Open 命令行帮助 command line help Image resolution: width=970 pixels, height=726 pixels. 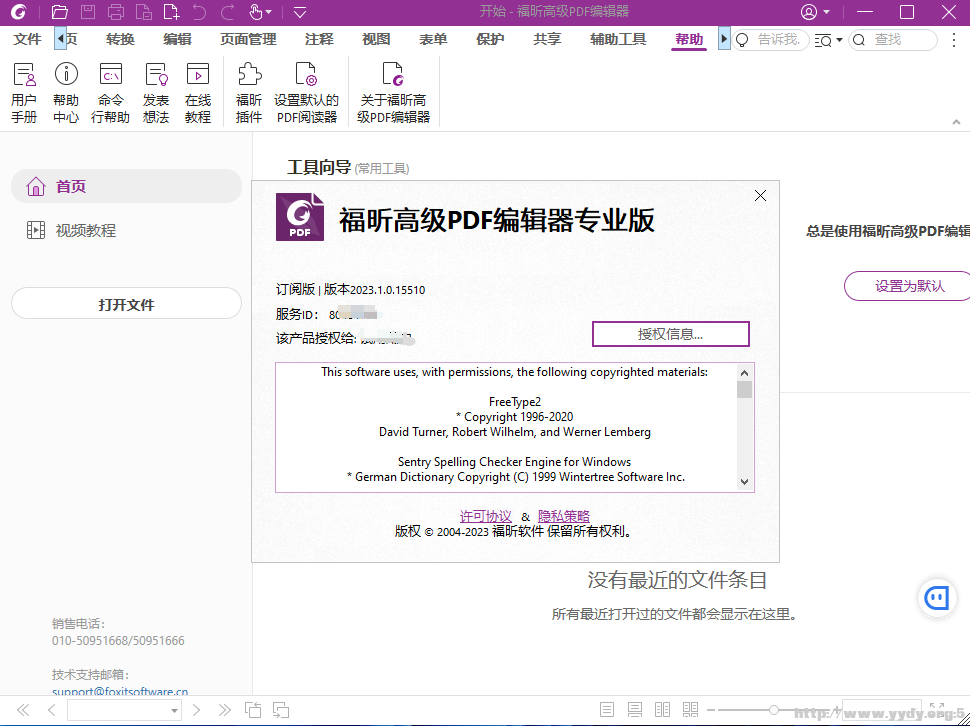pyautogui.click(x=111, y=93)
